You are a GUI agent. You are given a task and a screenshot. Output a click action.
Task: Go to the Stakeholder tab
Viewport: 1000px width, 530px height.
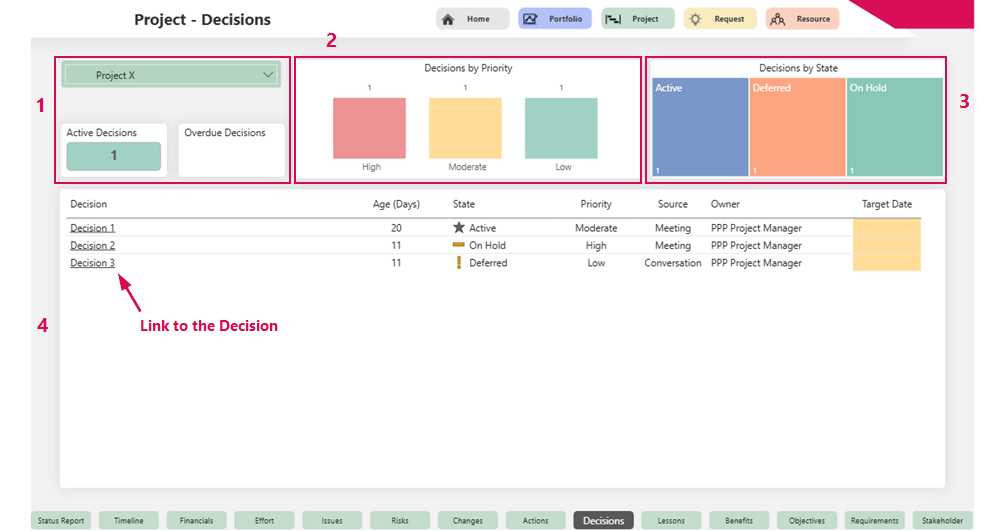tap(942, 520)
